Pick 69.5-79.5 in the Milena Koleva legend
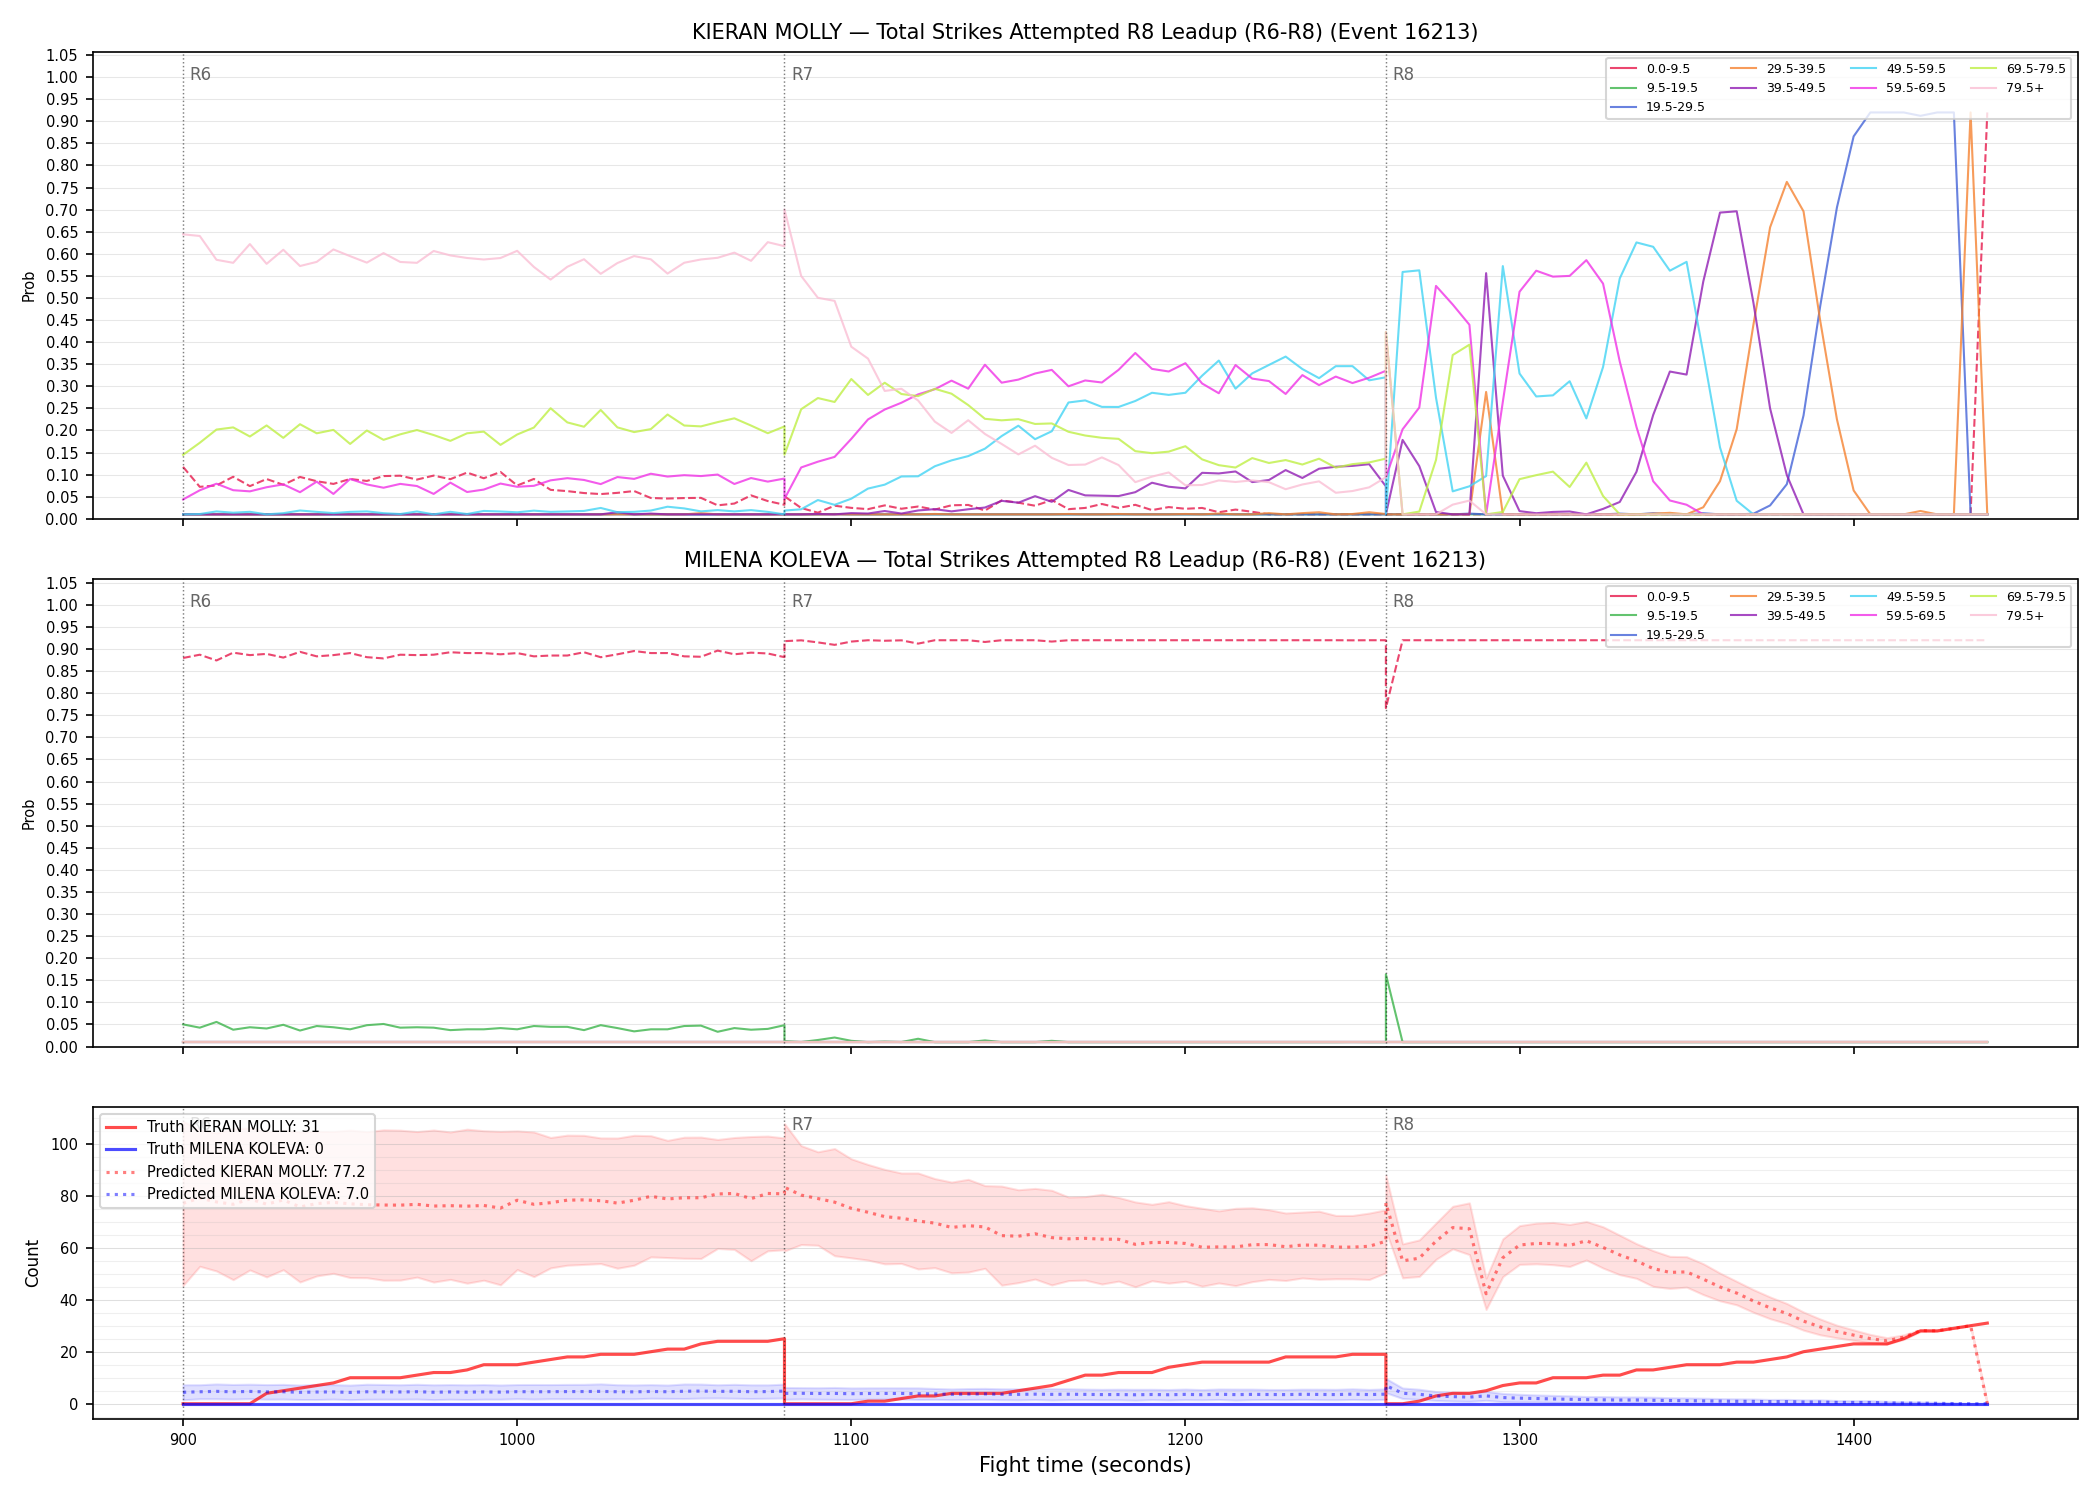The height and width of the screenshot is (1500, 2100). point(2019,597)
